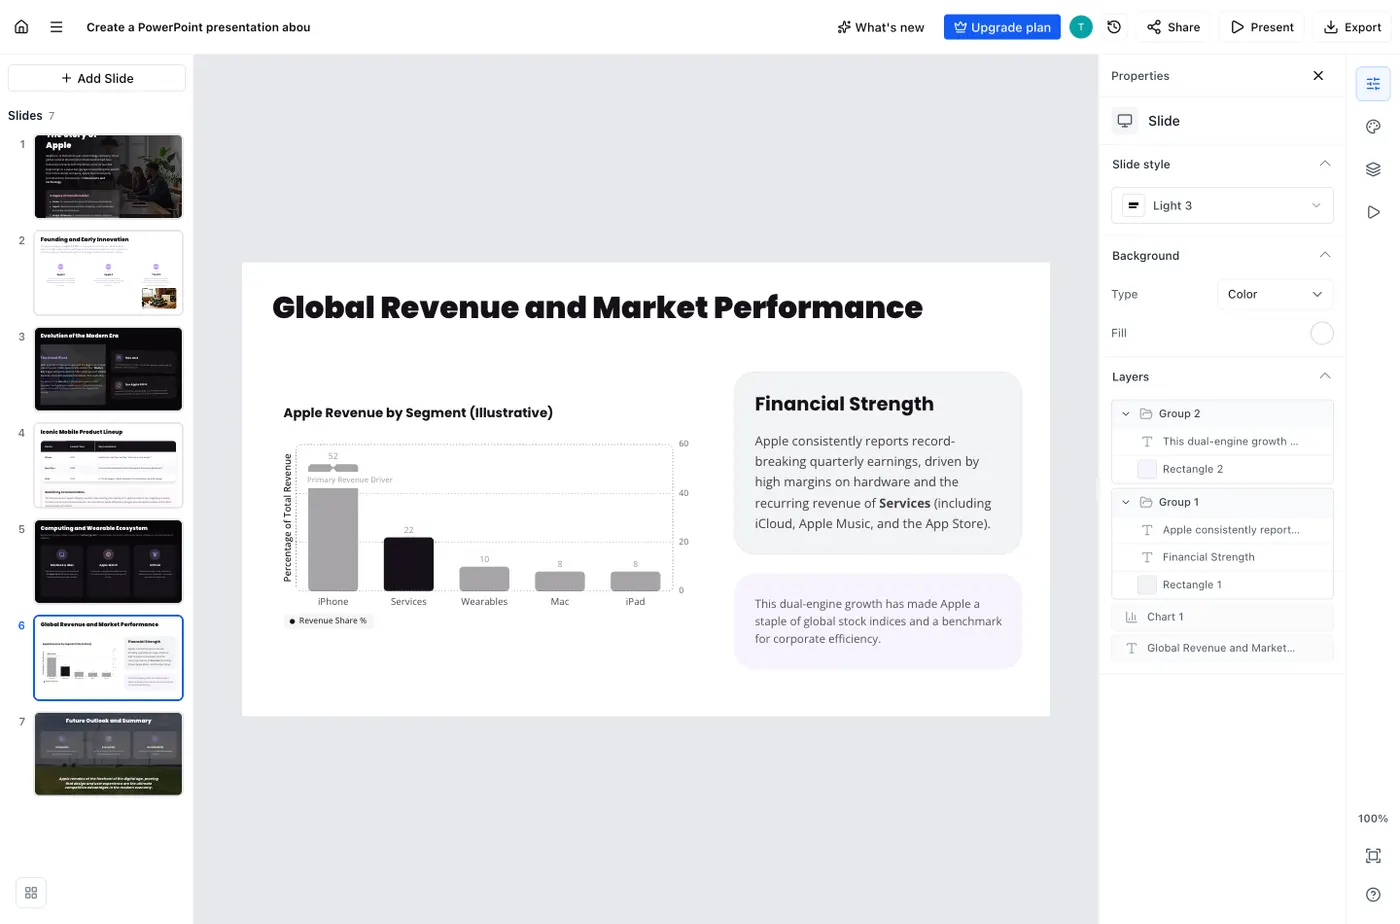Select slide 5 Computing and Wearable Ecosystem
This screenshot has height=924, width=1400.
pos(108,561)
